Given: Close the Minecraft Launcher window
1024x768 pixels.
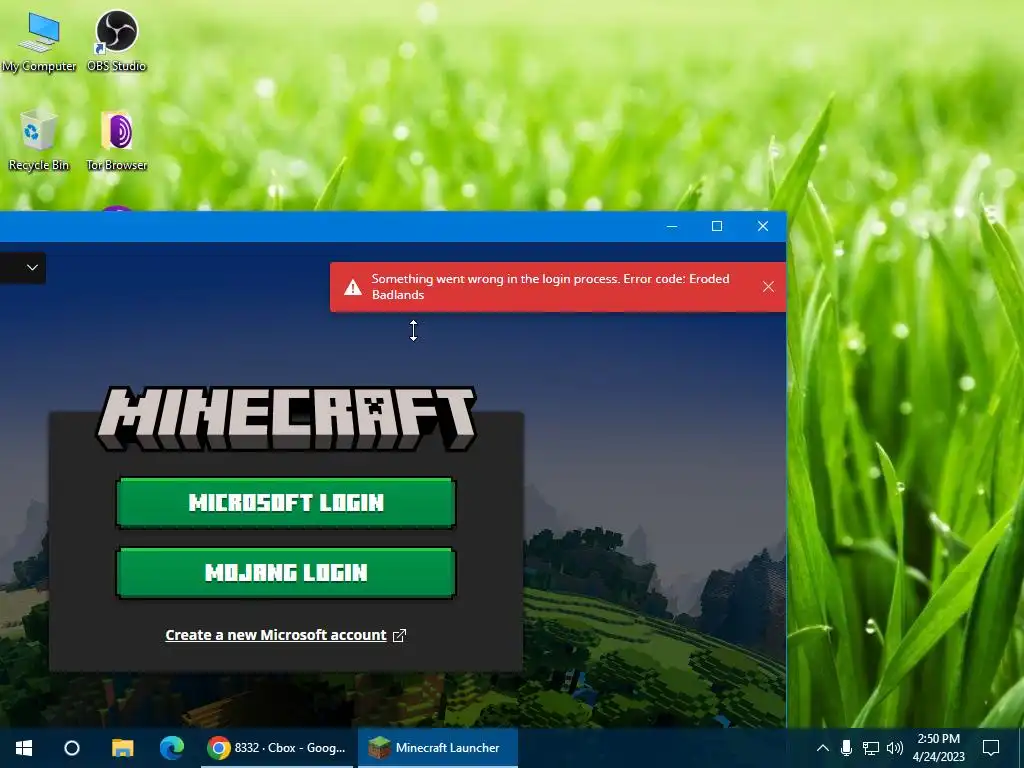Looking at the screenshot, I should tap(763, 226).
